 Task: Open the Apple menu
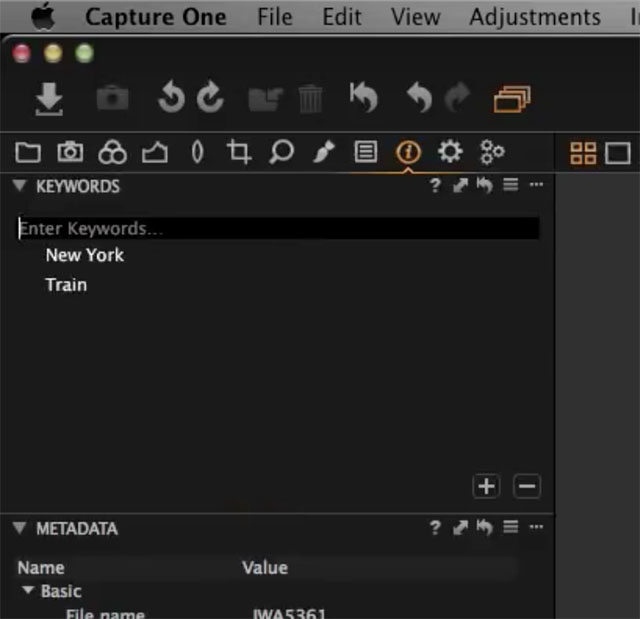pos(43,17)
